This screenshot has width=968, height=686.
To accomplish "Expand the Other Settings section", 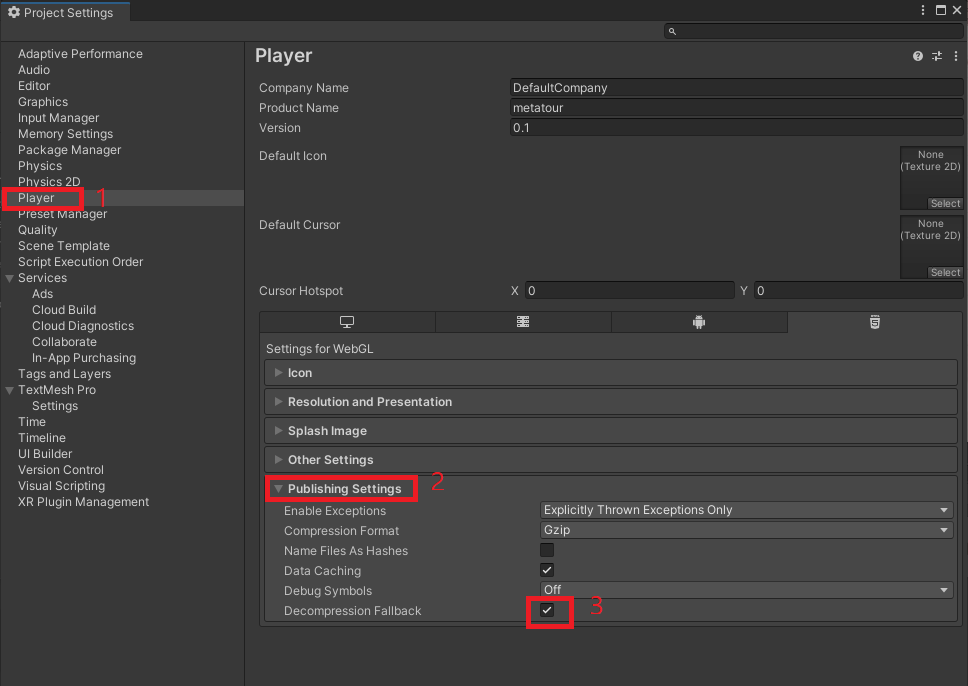I will tap(611, 460).
